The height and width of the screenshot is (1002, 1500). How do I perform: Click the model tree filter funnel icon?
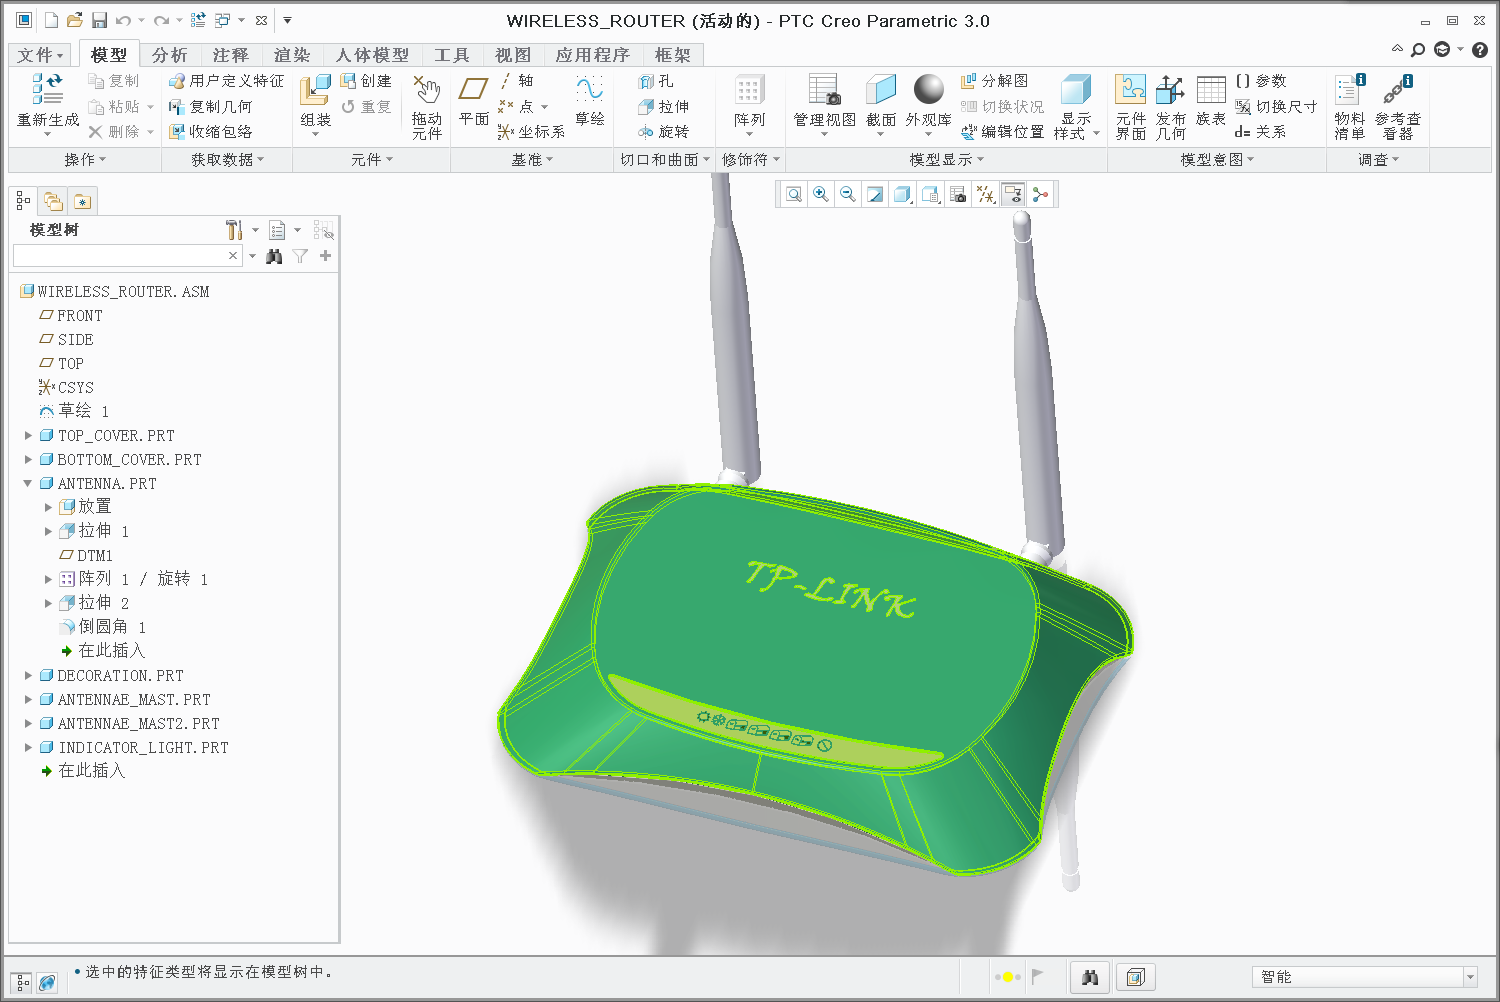[x=300, y=256]
